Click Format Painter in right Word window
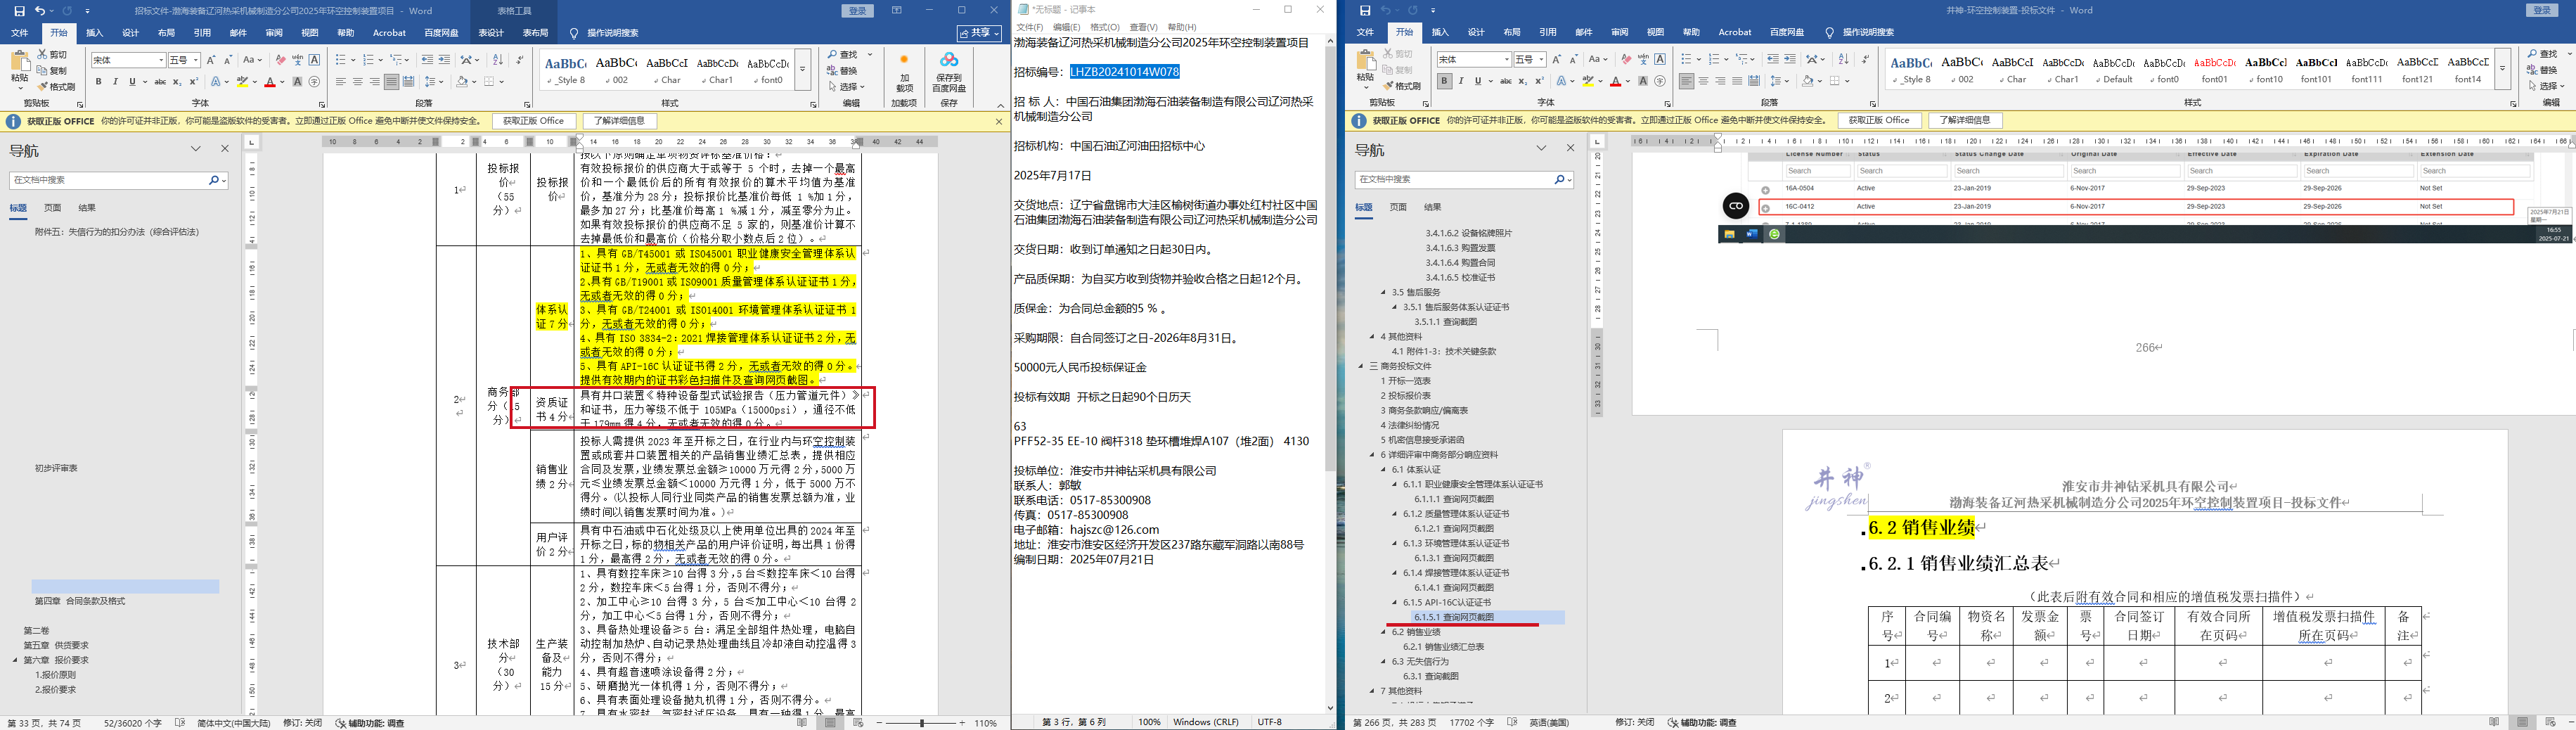Image resolution: width=2576 pixels, height=730 pixels. pos(1401,86)
